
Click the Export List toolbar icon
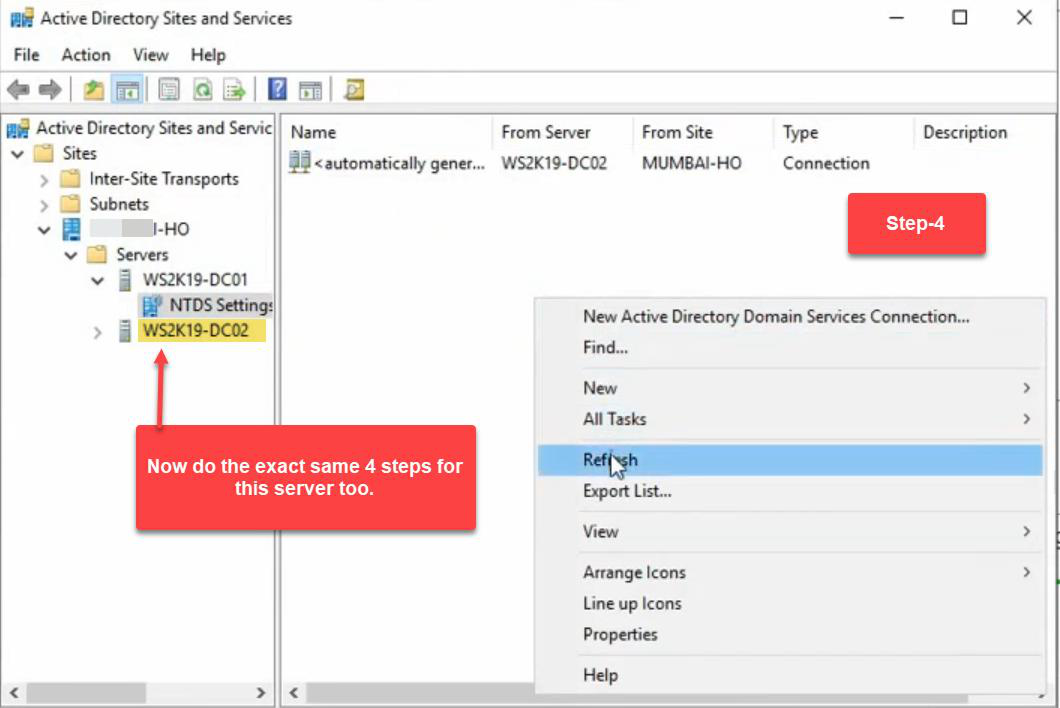[x=234, y=89]
